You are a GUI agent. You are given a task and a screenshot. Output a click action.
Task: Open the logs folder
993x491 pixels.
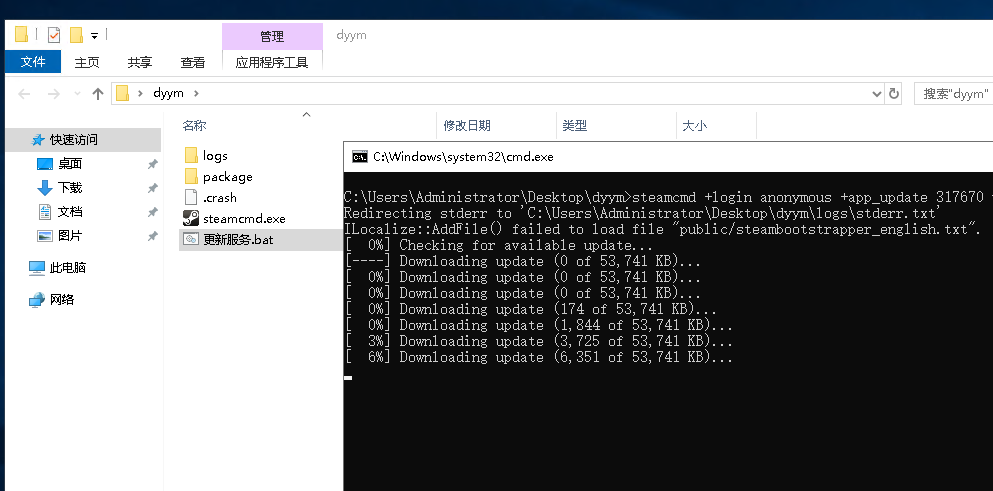(215, 156)
